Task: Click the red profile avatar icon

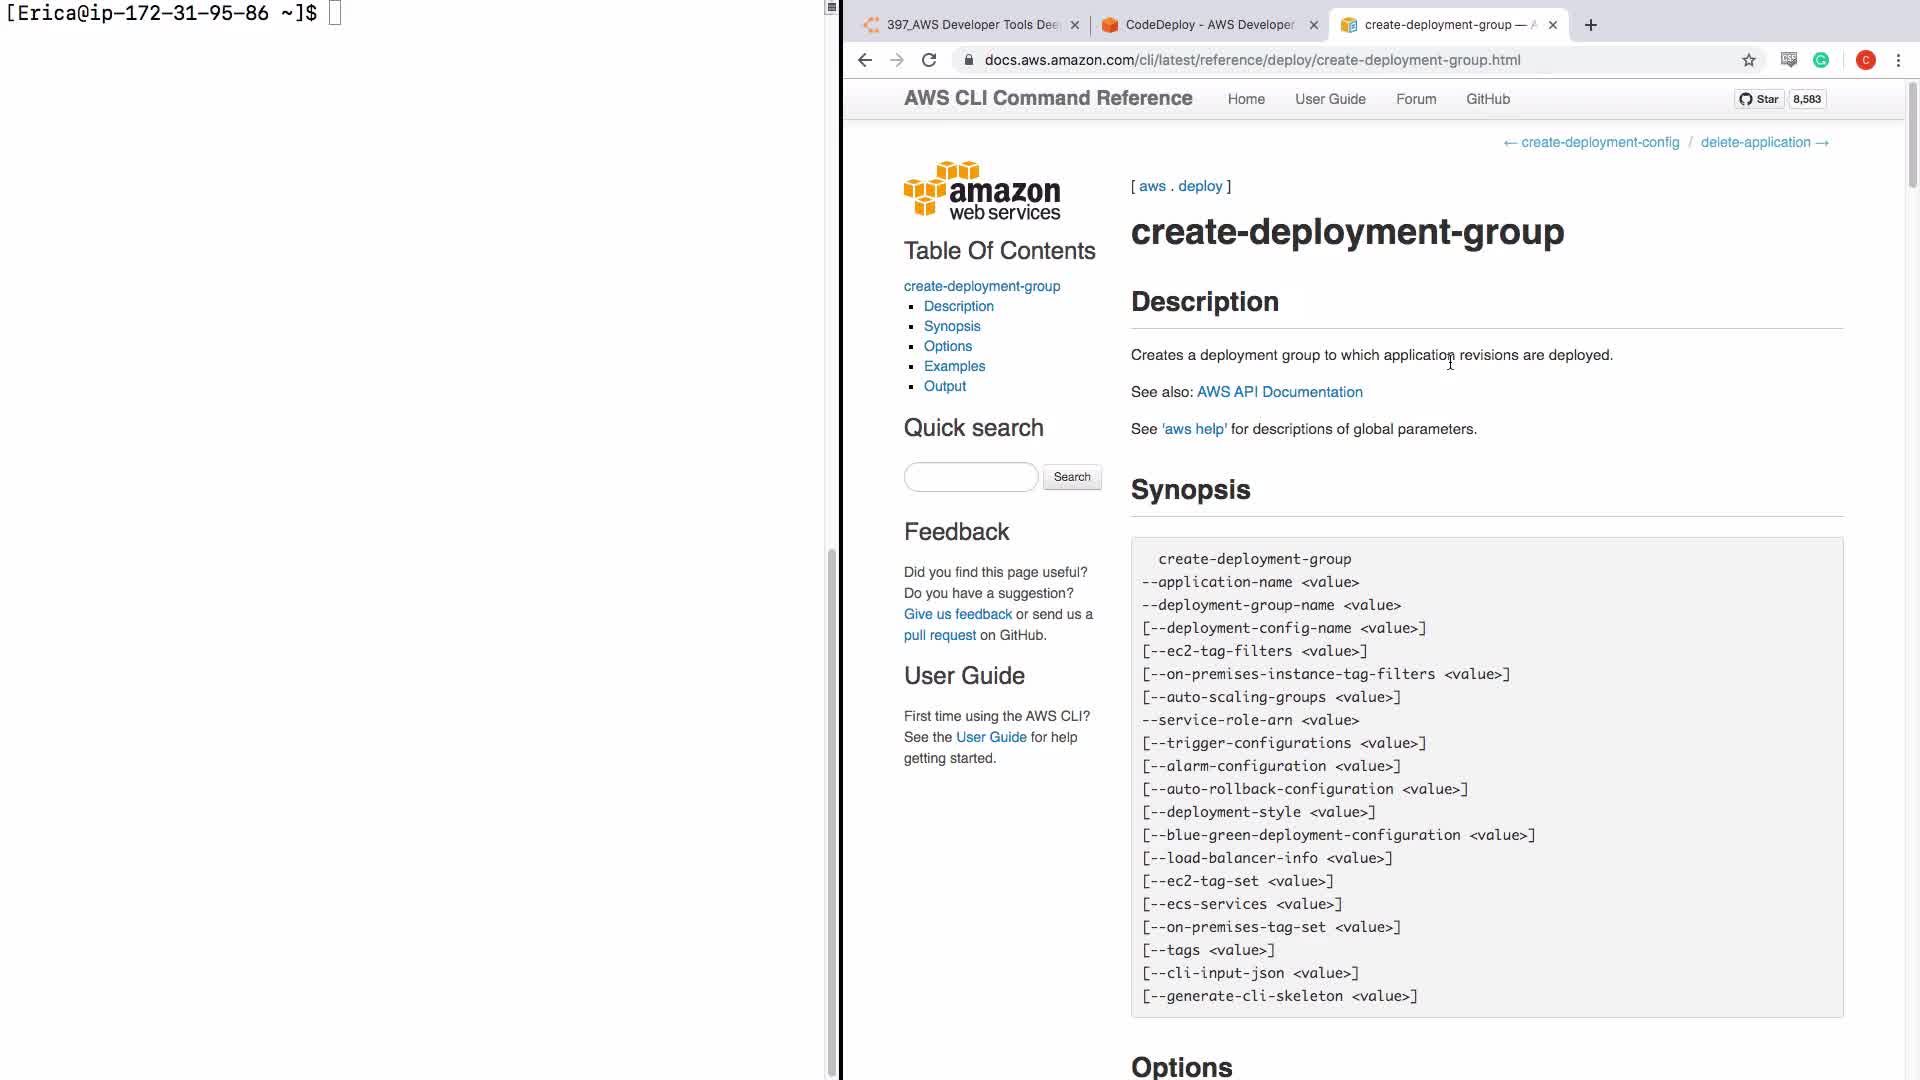Action: pos(1865,60)
